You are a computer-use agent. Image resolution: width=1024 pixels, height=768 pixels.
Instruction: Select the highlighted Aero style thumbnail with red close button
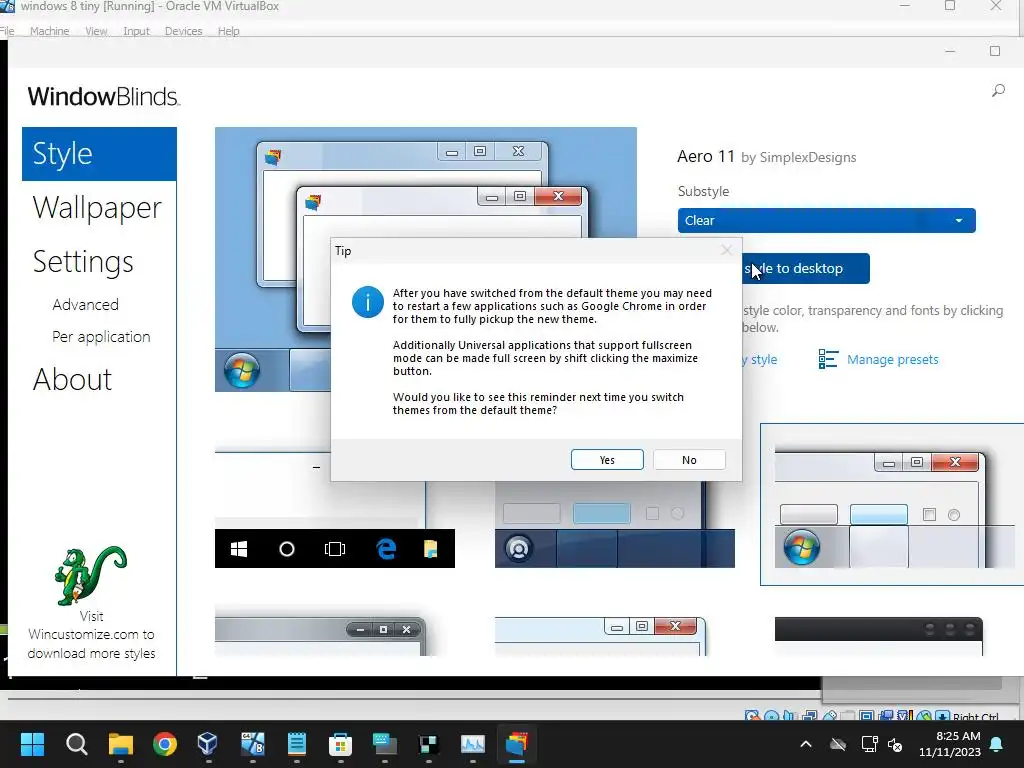click(x=891, y=505)
